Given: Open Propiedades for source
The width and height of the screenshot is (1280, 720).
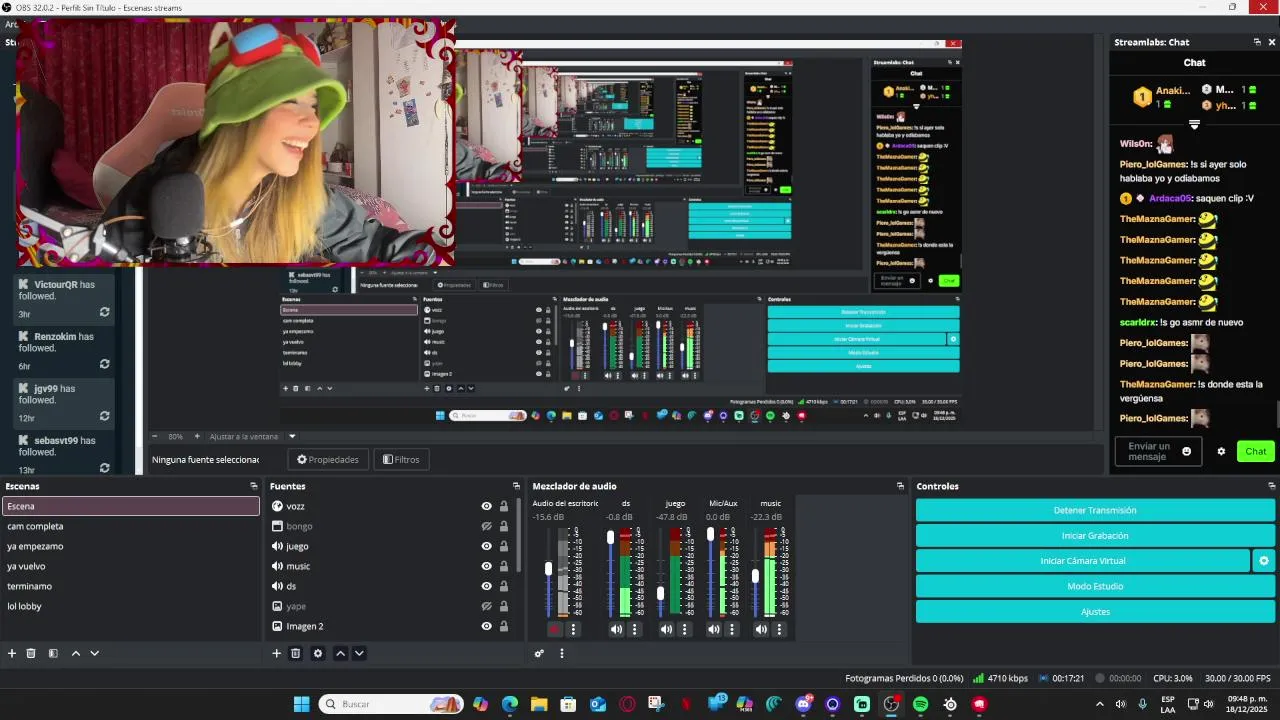Looking at the screenshot, I should [x=328, y=460].
